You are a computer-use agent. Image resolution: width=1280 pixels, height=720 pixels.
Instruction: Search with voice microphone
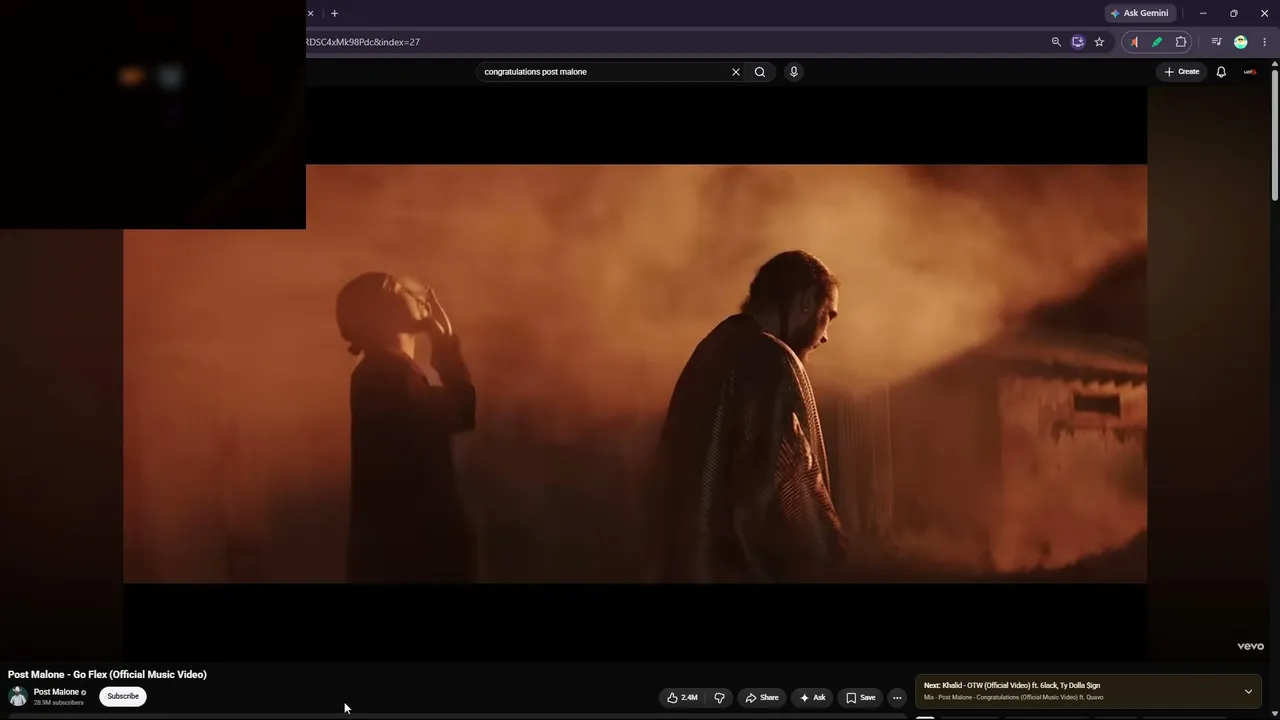pos(794,72)
